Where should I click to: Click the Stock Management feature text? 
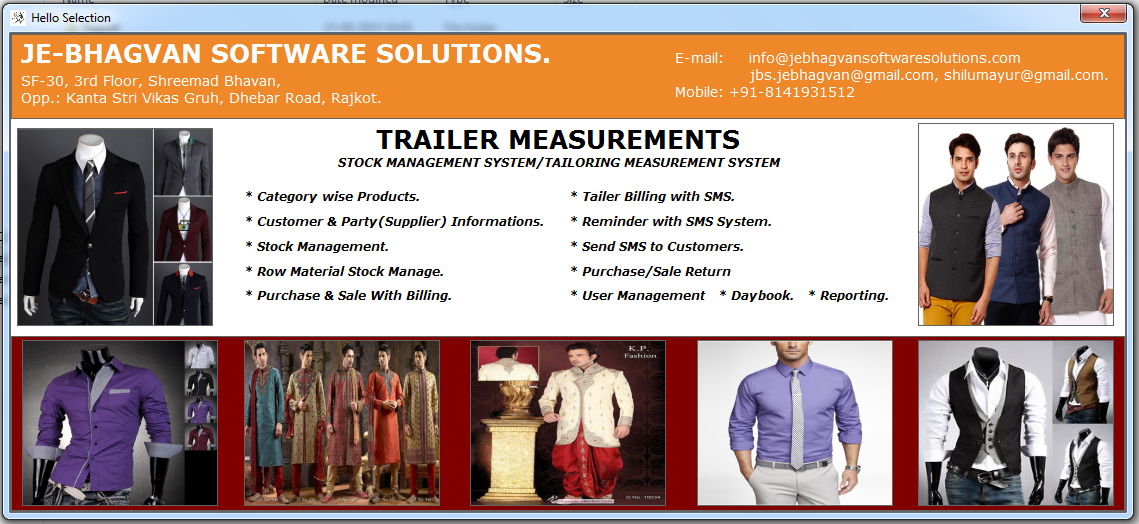317,246
